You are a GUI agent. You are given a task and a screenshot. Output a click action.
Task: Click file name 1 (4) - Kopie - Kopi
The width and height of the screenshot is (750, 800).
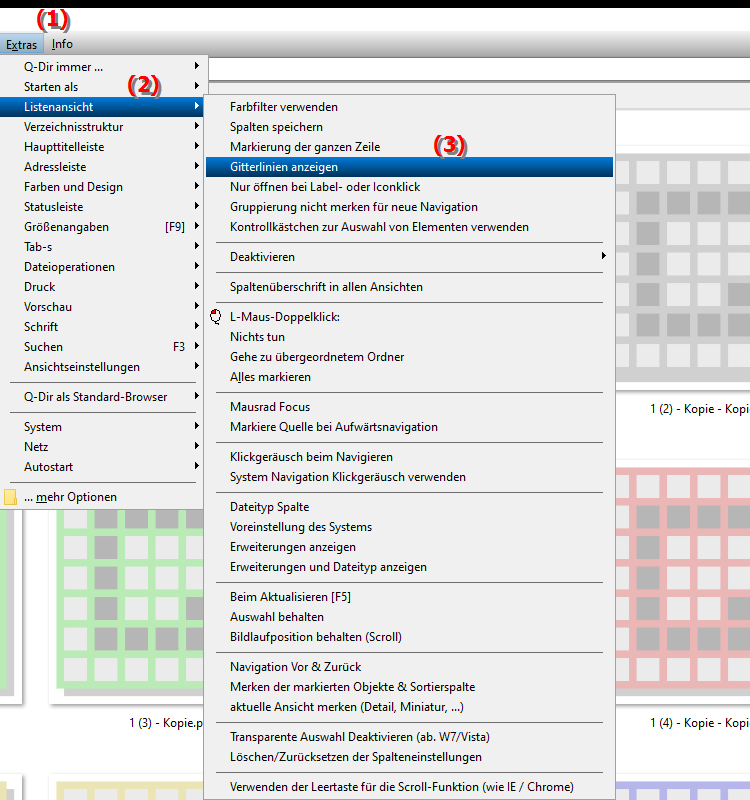[x=699, y=723]
